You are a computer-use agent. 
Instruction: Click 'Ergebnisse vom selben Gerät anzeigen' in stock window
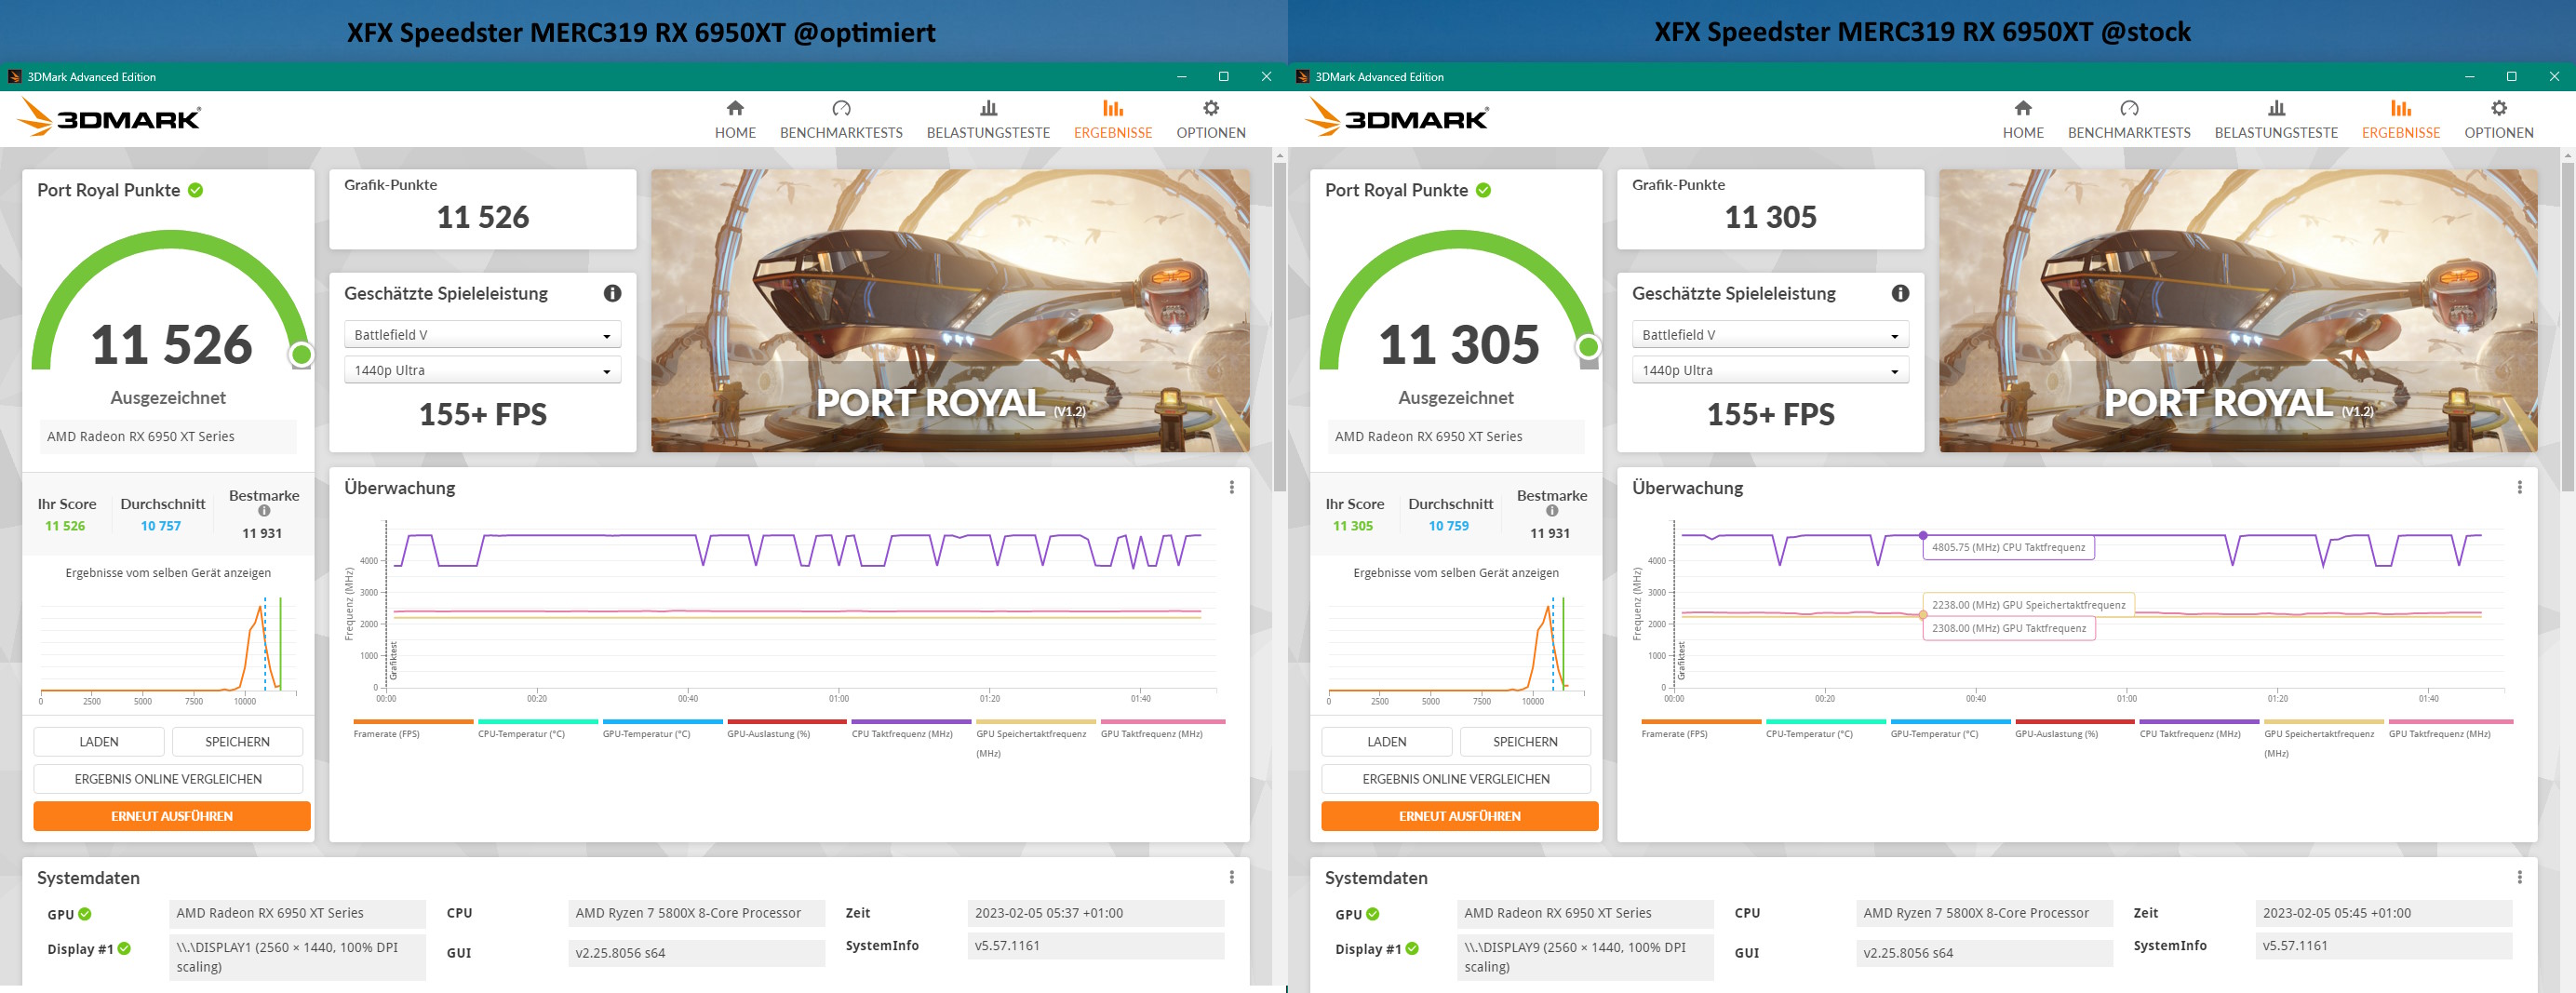1456,573
